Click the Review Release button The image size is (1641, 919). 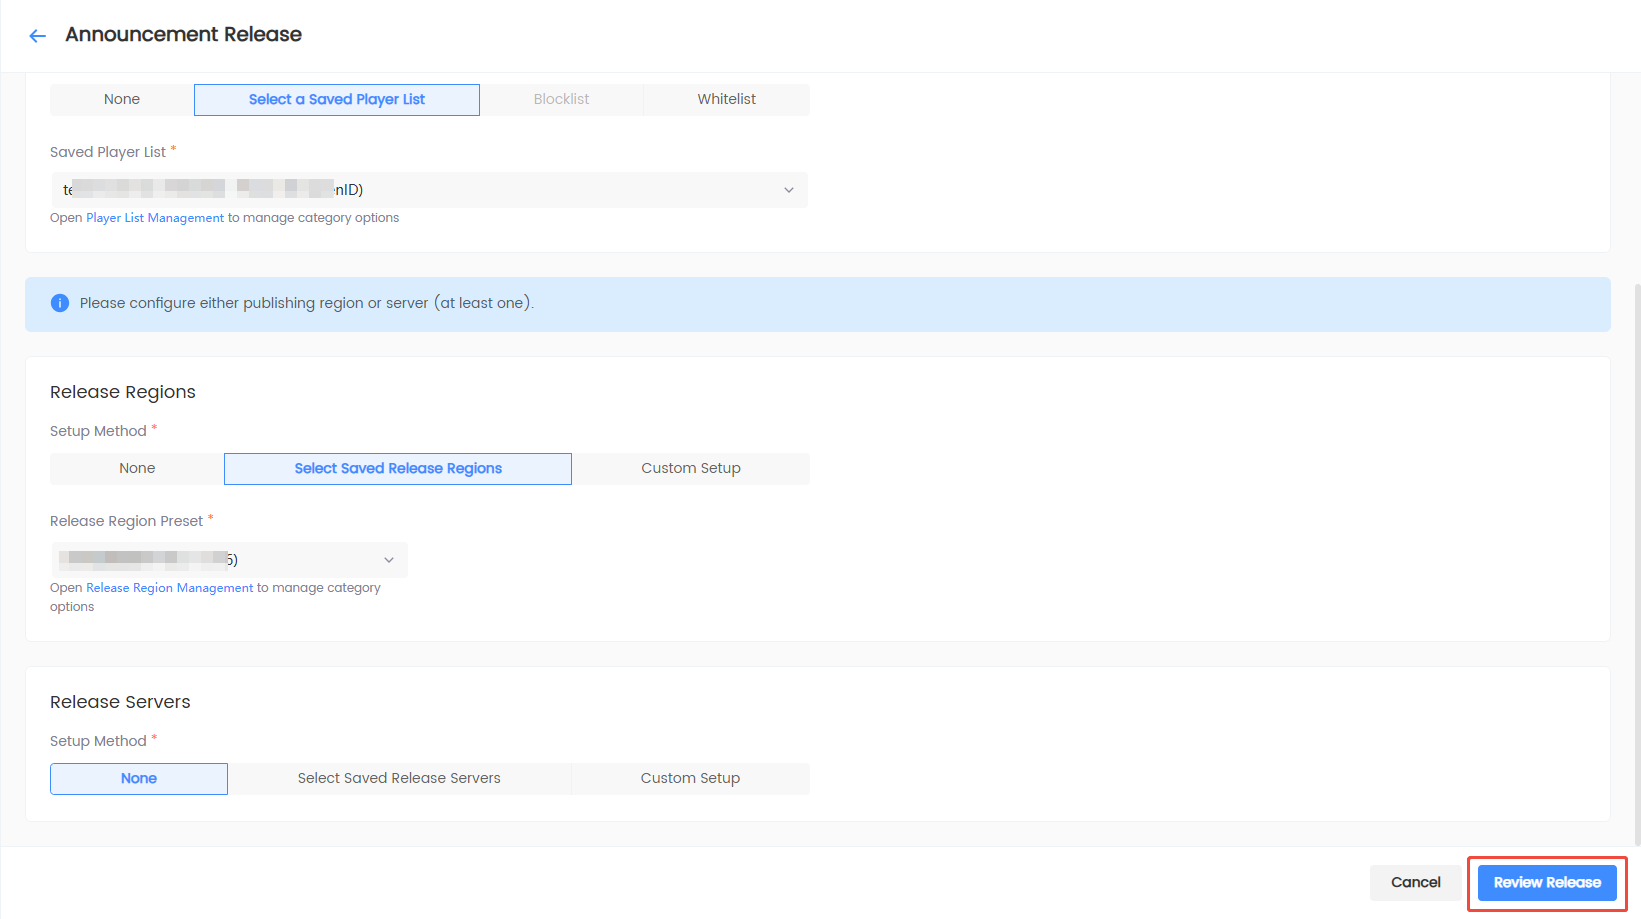click(1547, 883)
